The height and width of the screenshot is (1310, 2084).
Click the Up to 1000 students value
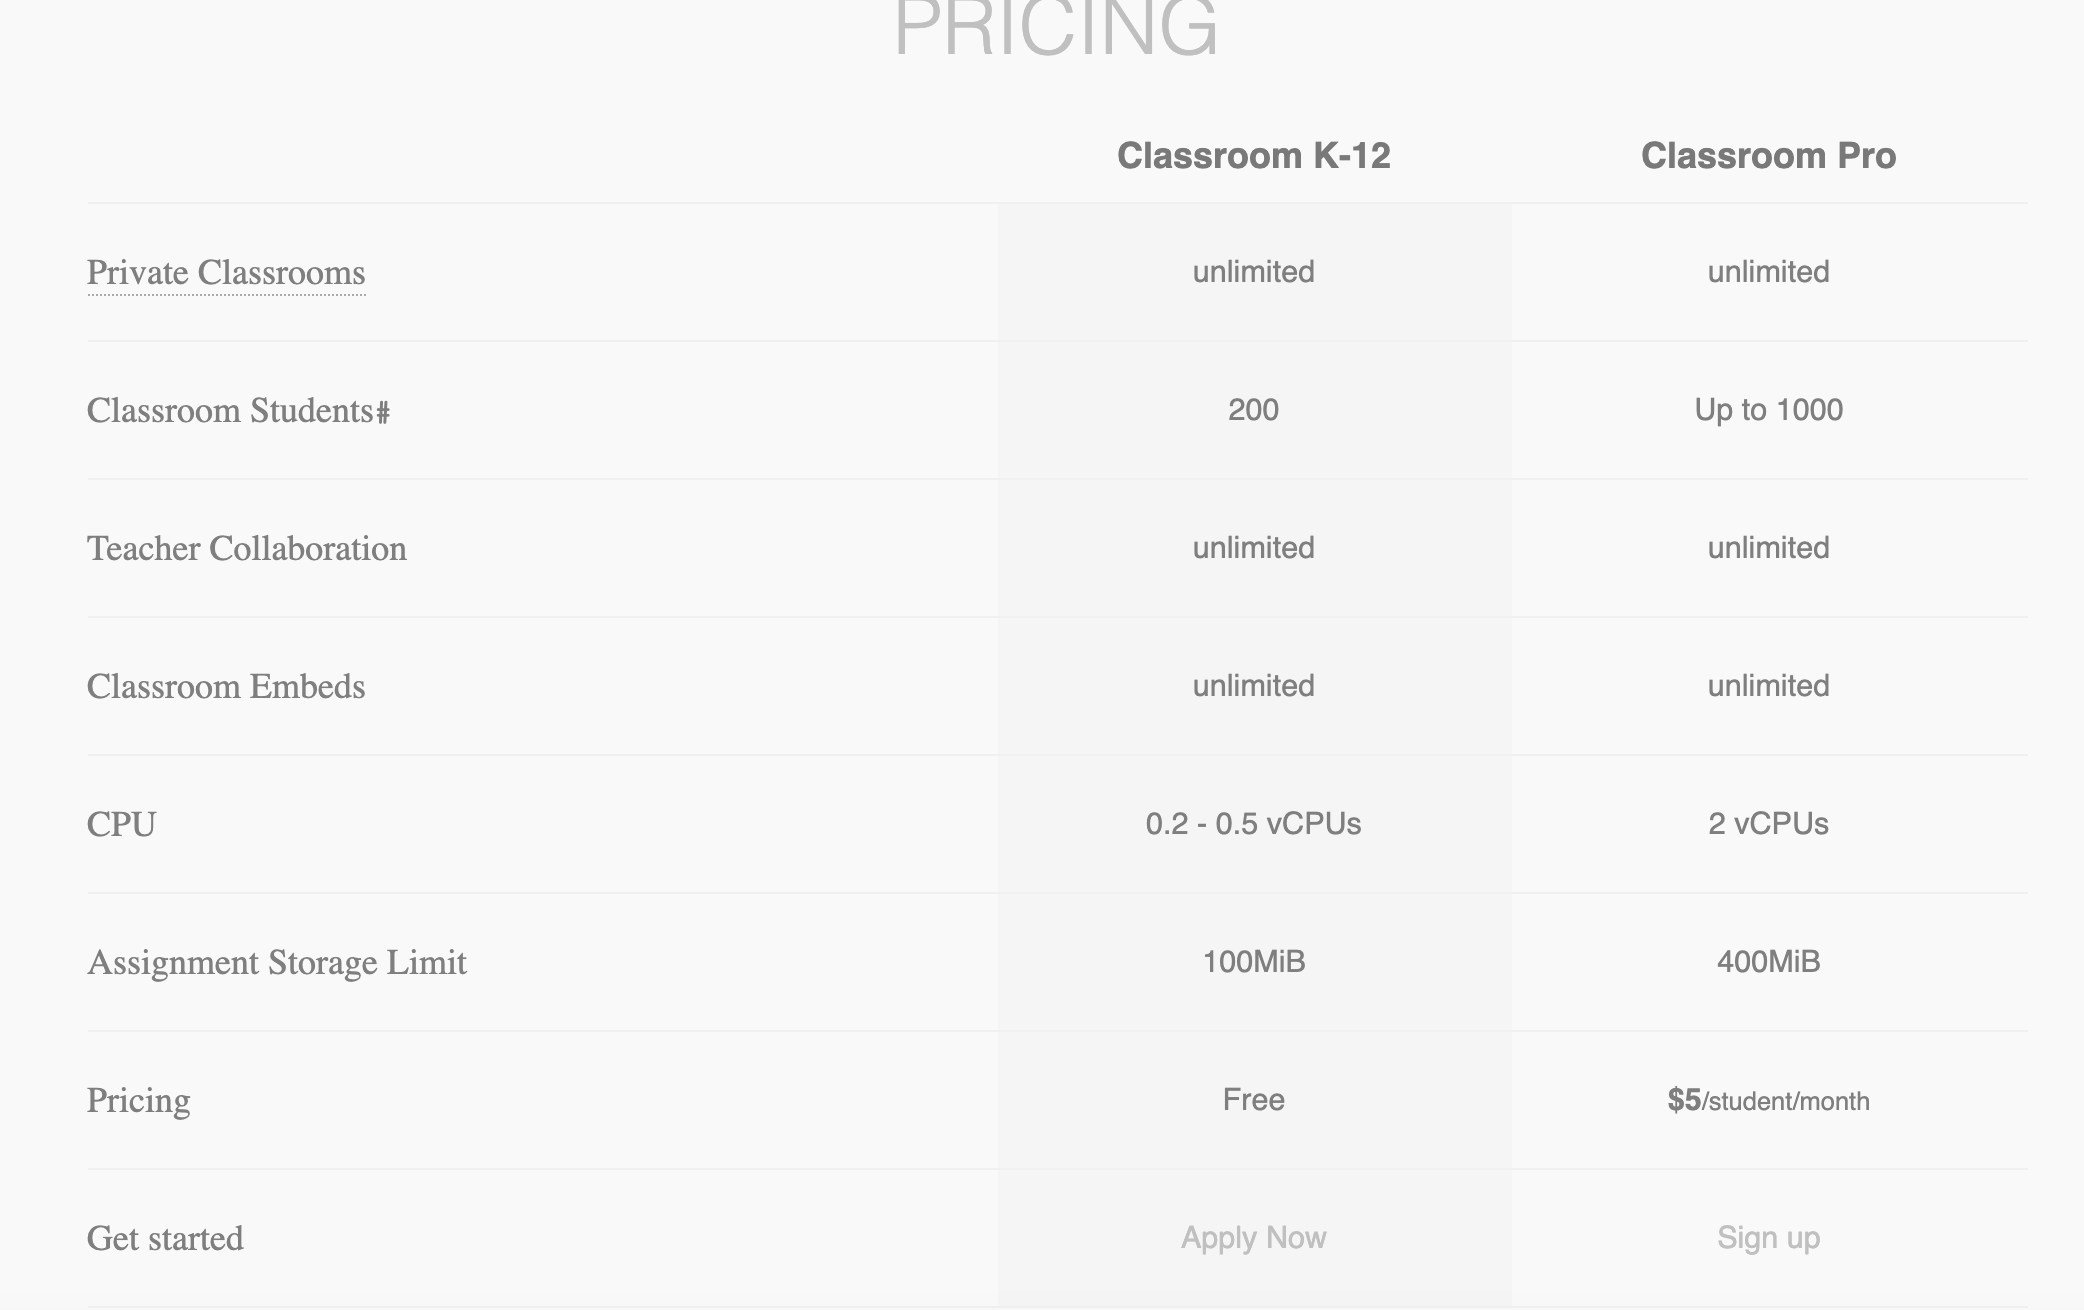(1768, 410)
